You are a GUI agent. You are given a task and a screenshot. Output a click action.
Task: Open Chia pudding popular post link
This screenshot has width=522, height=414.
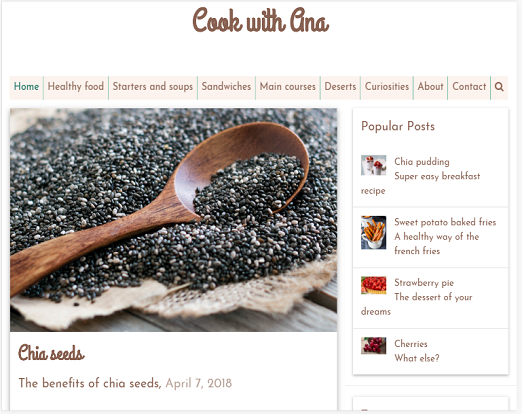click(422, 162)
